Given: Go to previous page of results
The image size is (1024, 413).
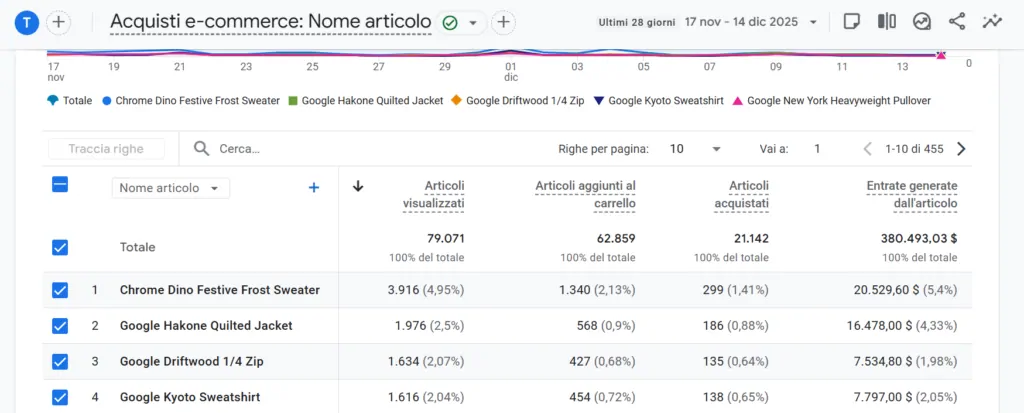Looking at the screenshot, I should click(x=867, y=149).
